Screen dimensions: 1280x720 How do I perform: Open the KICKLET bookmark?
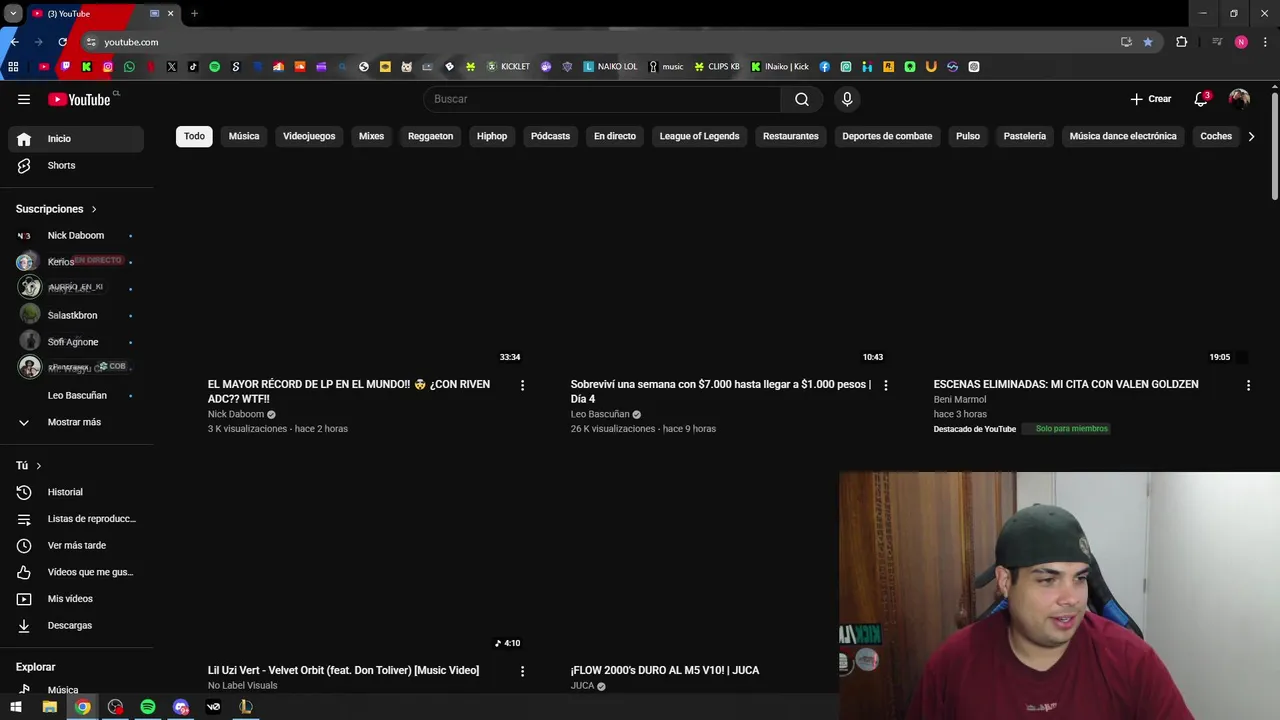(x=508, y=67)
